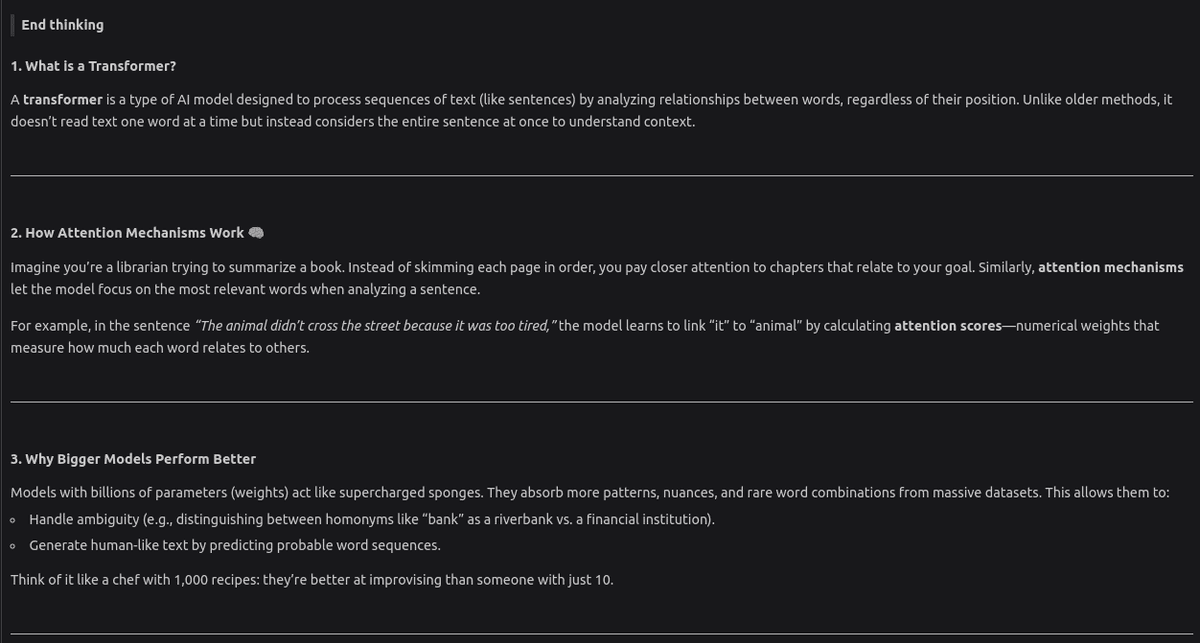Click the vertical bar left of "End thinking"
This screenshot has width=1200, height=643.
point(12,24)
